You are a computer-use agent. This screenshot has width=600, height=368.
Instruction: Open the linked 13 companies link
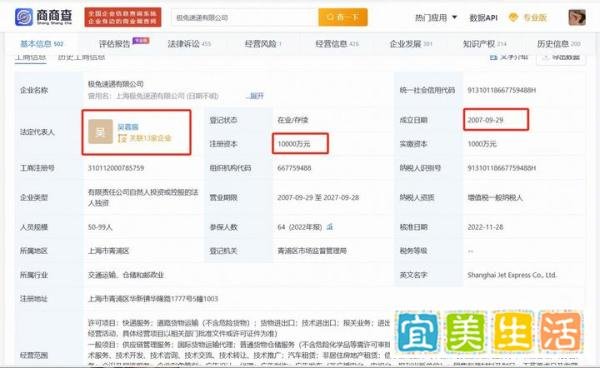pos(145,138)
